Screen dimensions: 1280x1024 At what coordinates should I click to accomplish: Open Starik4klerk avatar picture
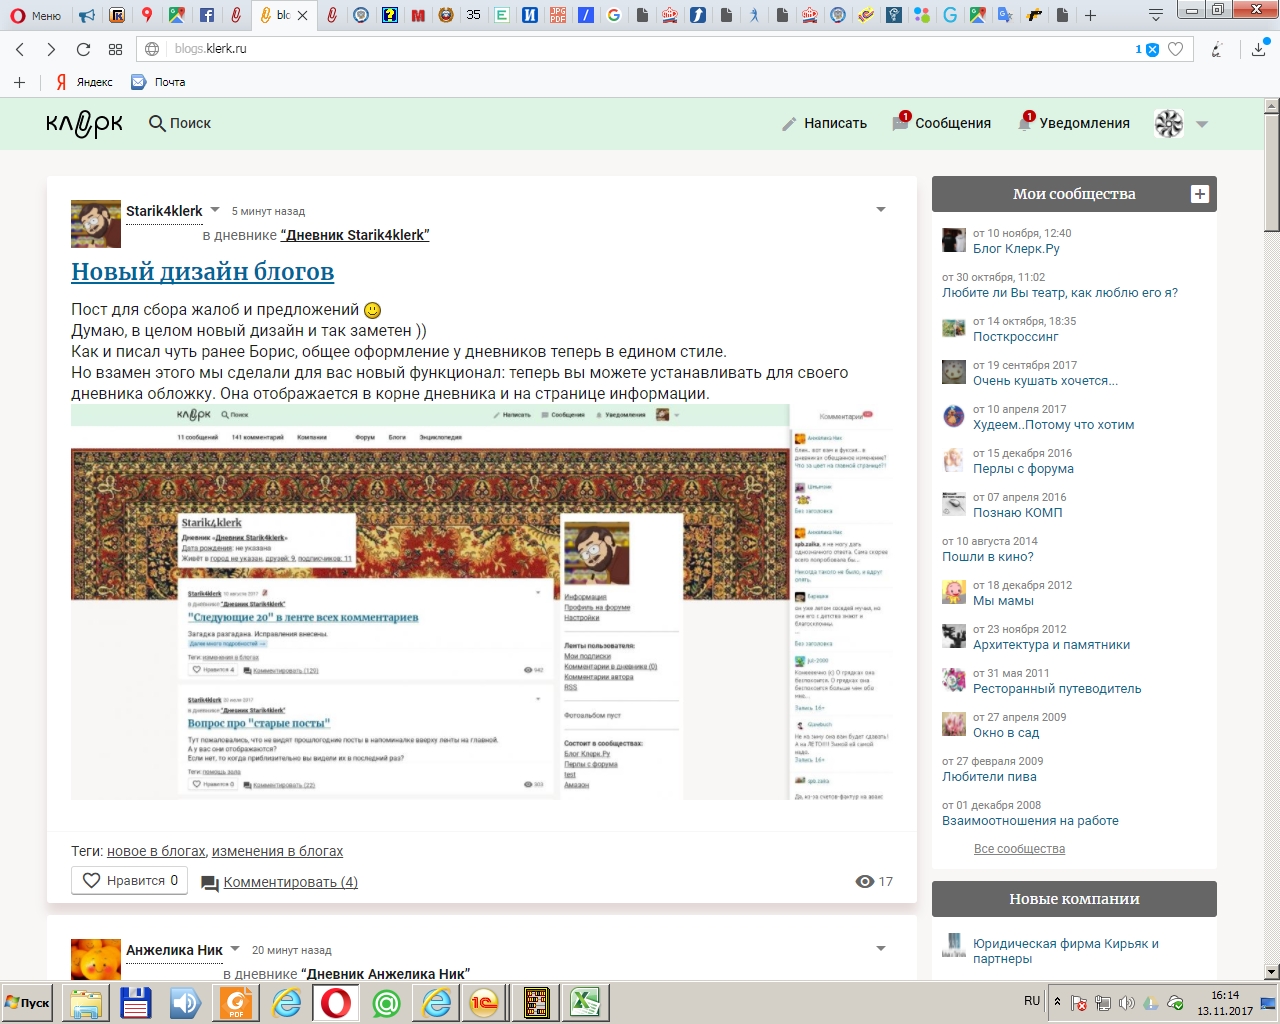coord(96,223)
